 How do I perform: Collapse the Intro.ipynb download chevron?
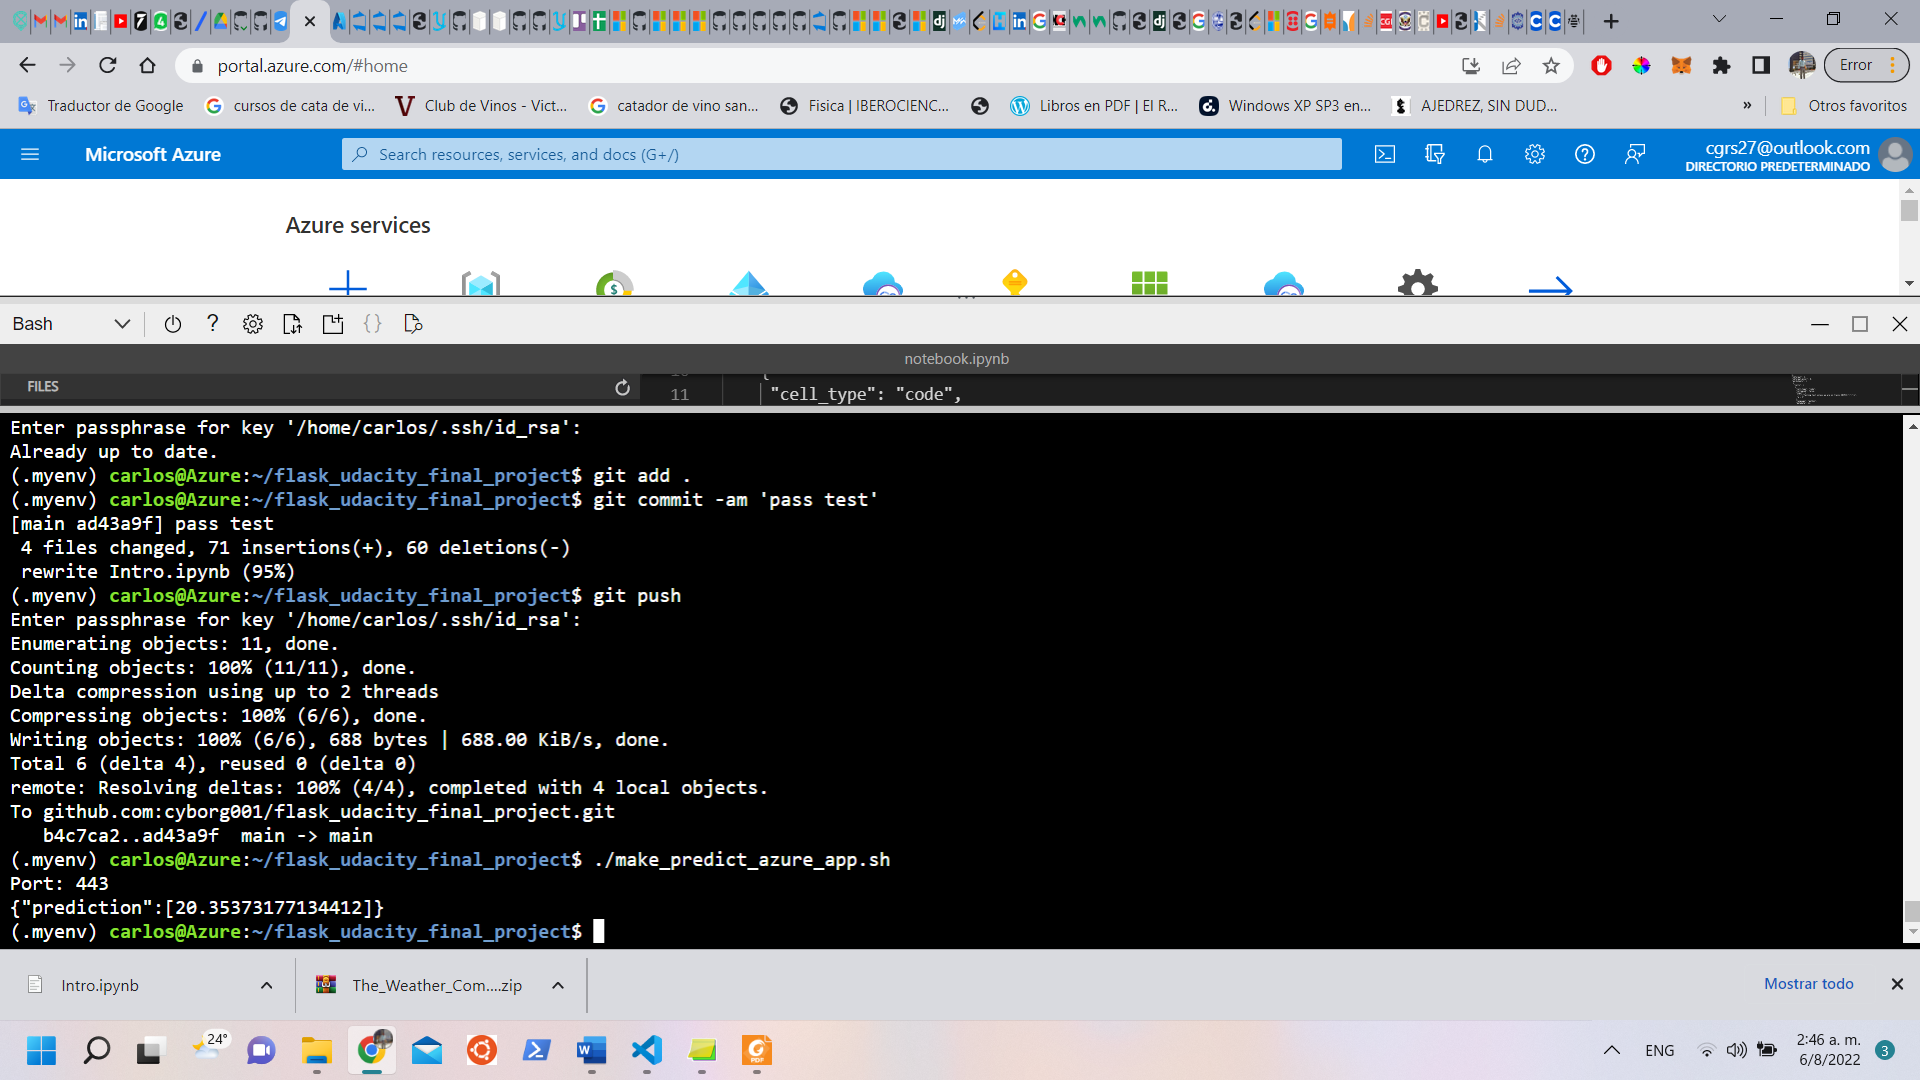[x=266, y=985]
